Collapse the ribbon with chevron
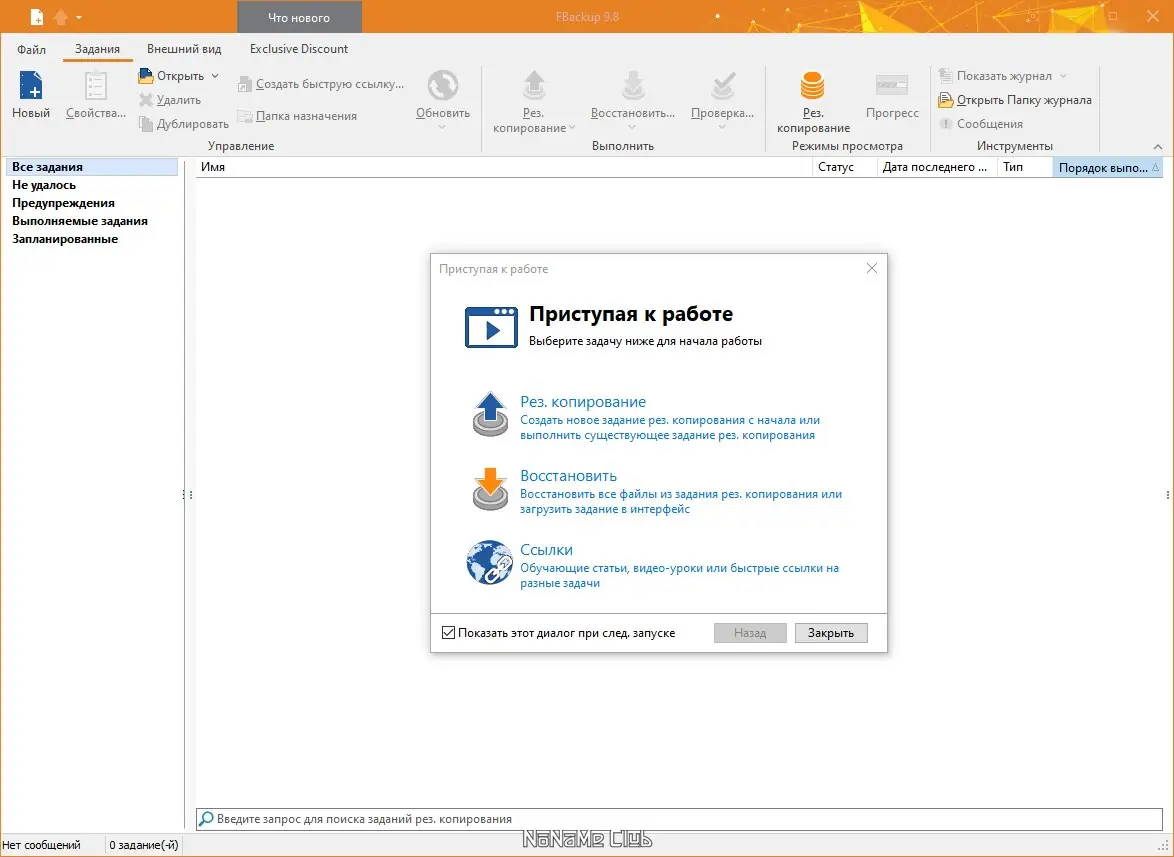This screenshot has width=1174, height=857. (x=1158, y=147)
